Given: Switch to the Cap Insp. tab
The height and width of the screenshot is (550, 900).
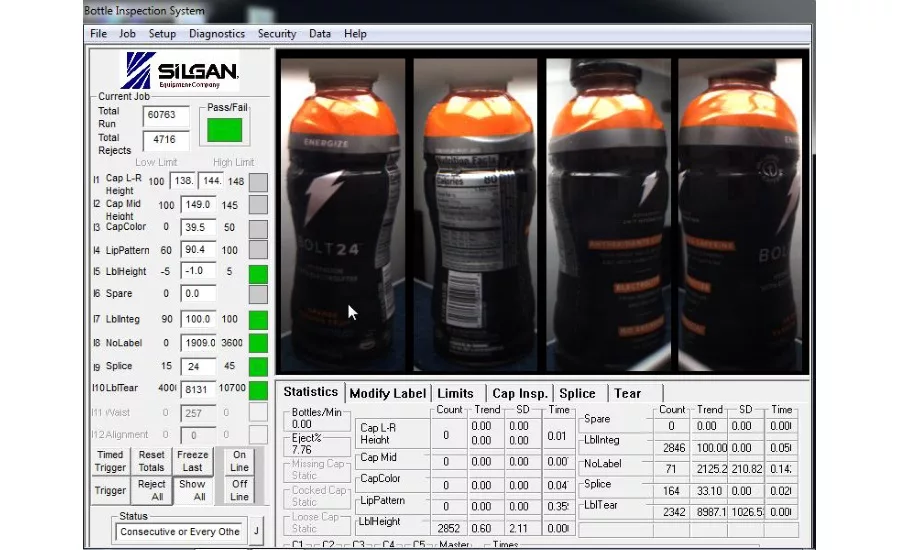Looking at the screenshot, I should [x=520, y=393].
